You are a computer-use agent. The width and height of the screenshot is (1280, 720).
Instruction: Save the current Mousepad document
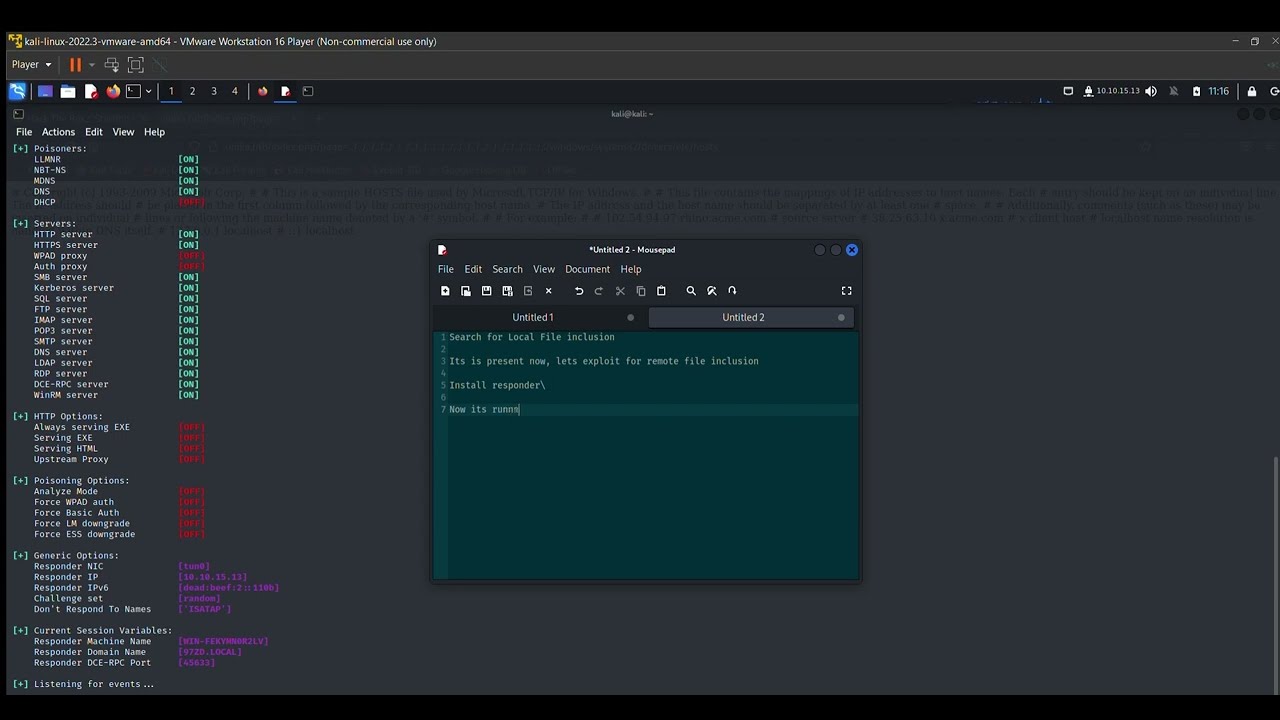tap(486, 291)
